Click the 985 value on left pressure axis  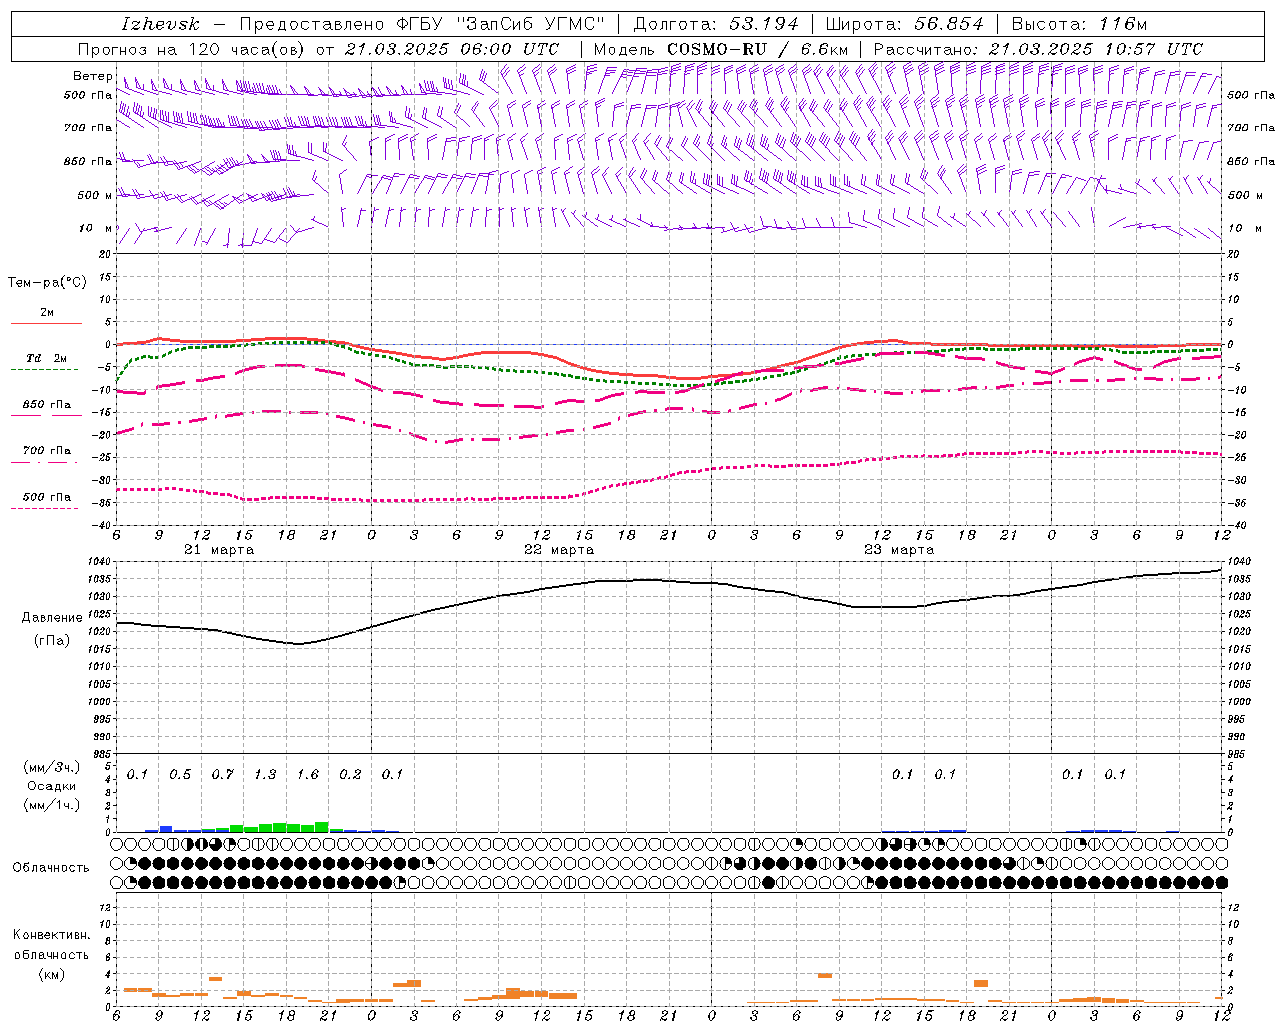103,755
